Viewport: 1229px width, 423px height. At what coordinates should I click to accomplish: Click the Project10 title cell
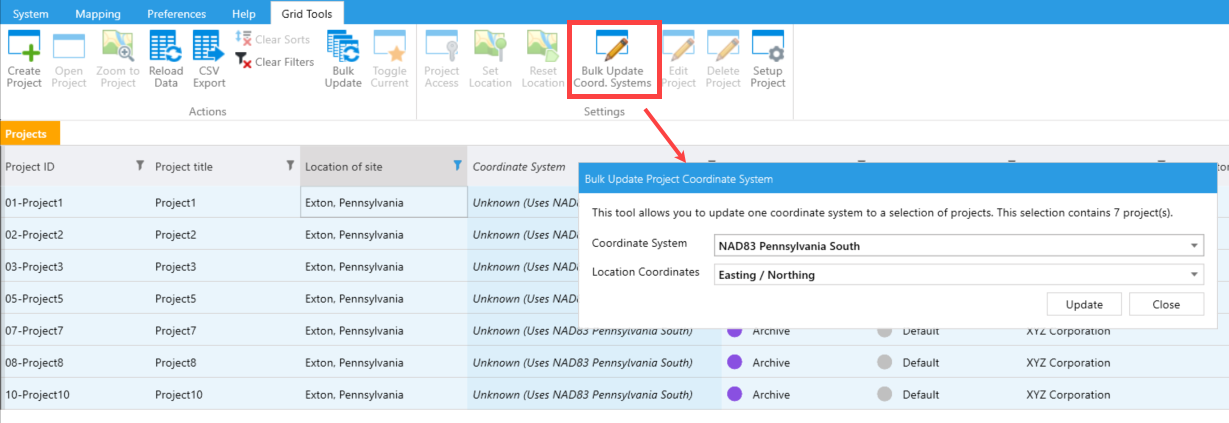pyautogui.click(x=225, y=394)
